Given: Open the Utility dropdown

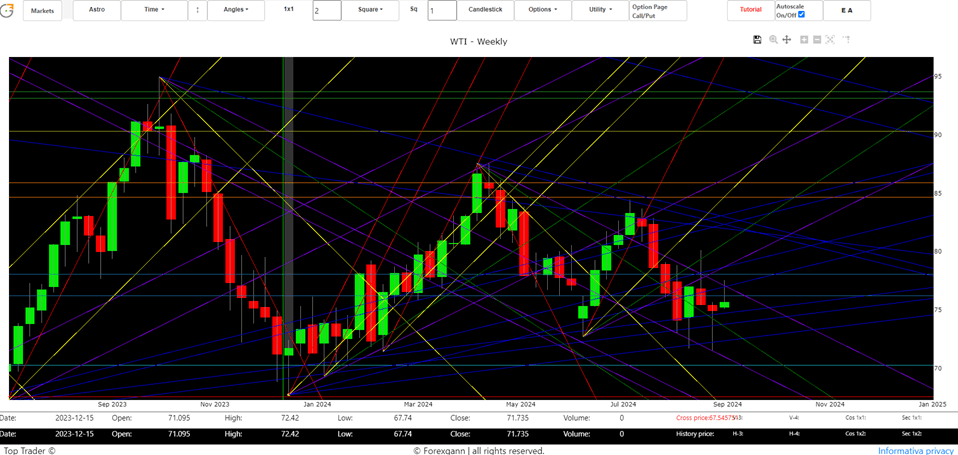Looking at the screenshot, I should (600, 10).
